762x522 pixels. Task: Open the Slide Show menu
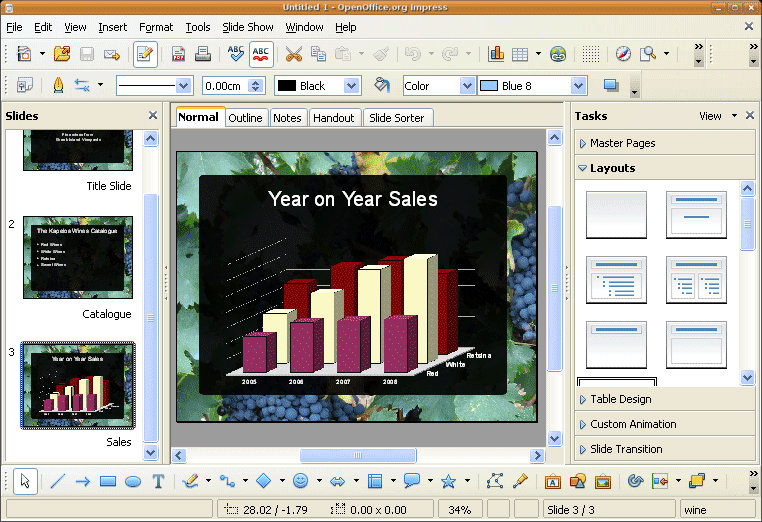click(247, 27)
